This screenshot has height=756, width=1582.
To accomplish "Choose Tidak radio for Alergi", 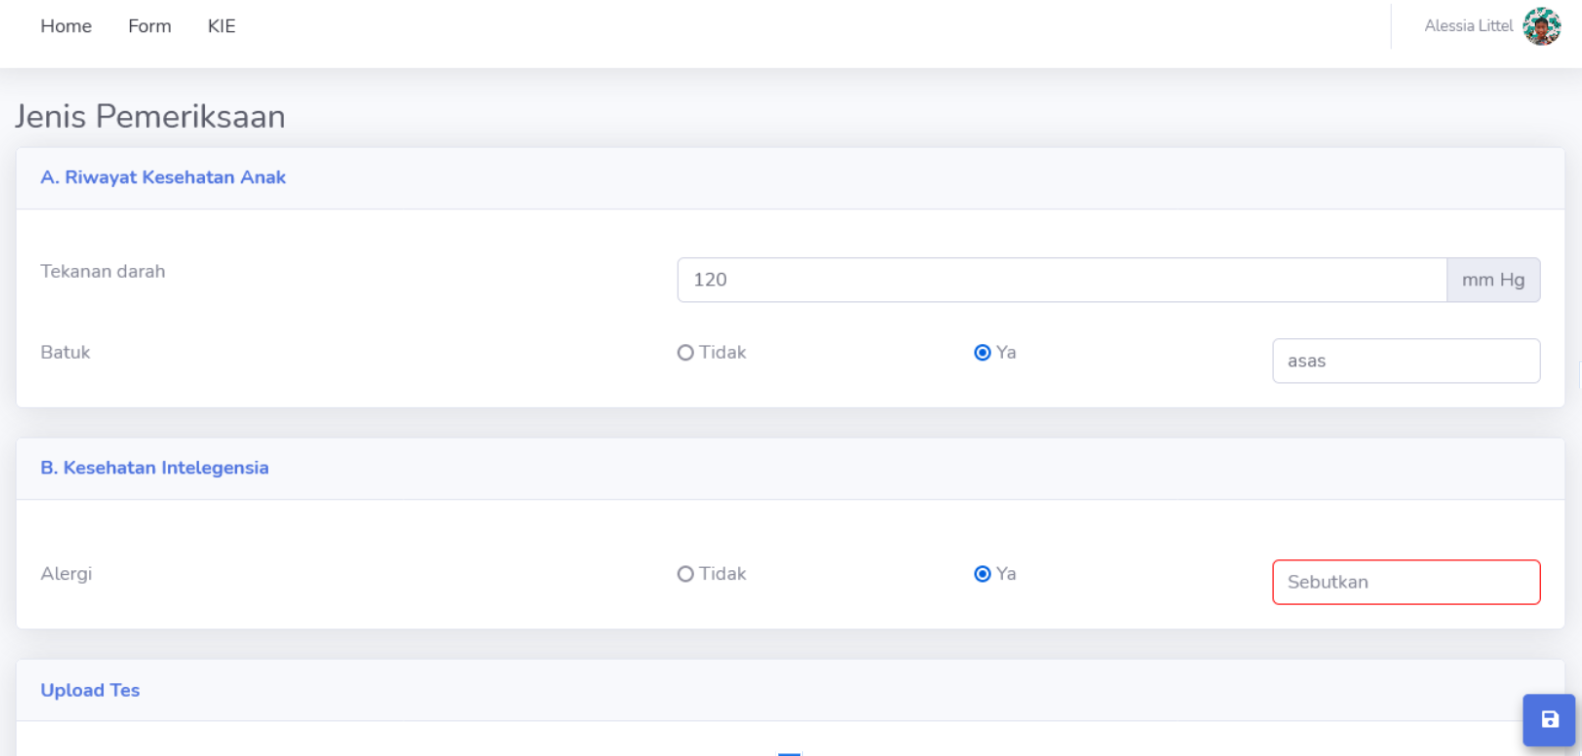I will click(685, 574).
